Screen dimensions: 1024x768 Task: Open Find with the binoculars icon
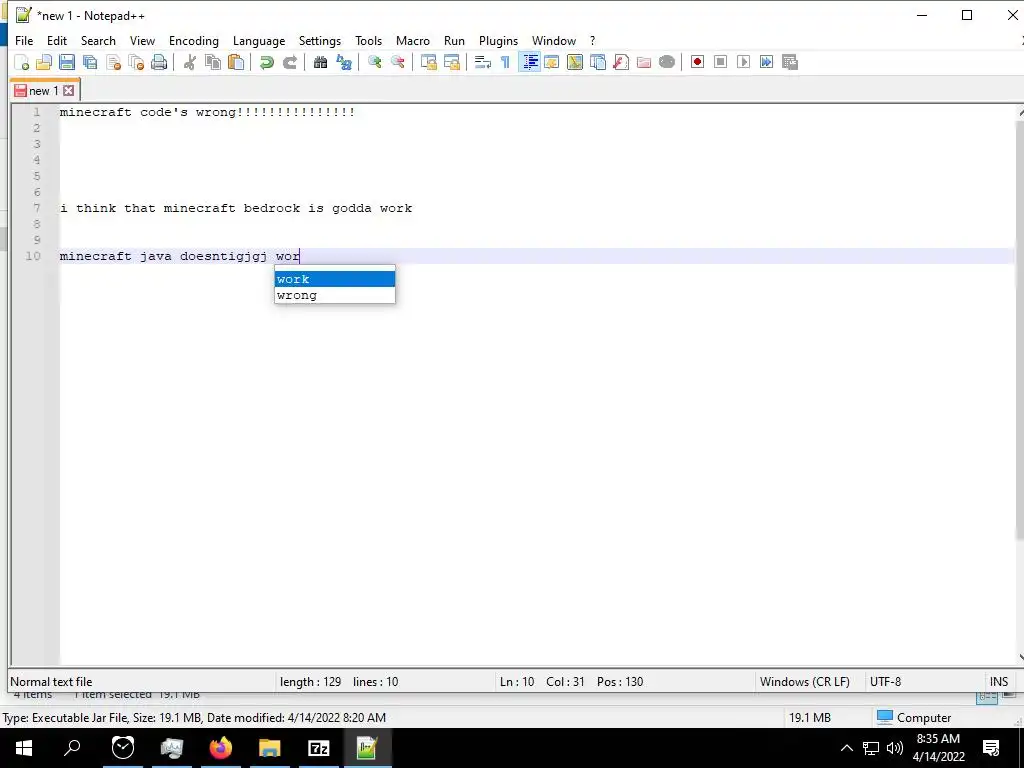(x=320, y=62)
